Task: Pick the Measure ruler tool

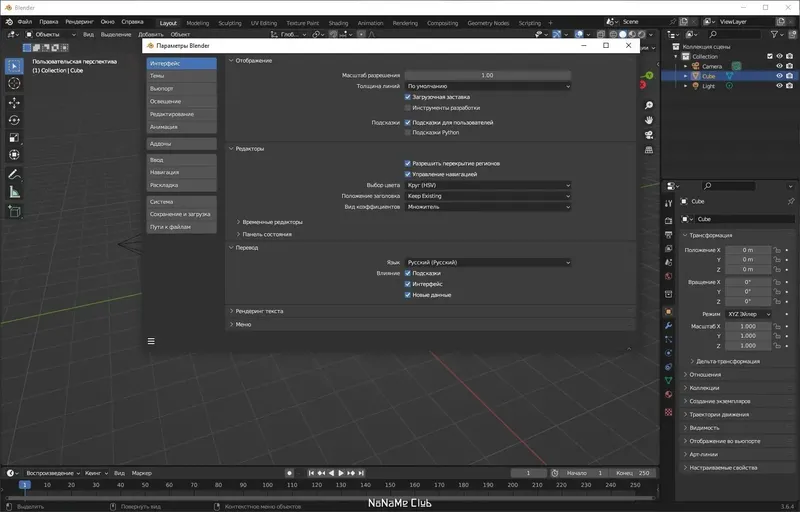Action: [x=14, y=192]
